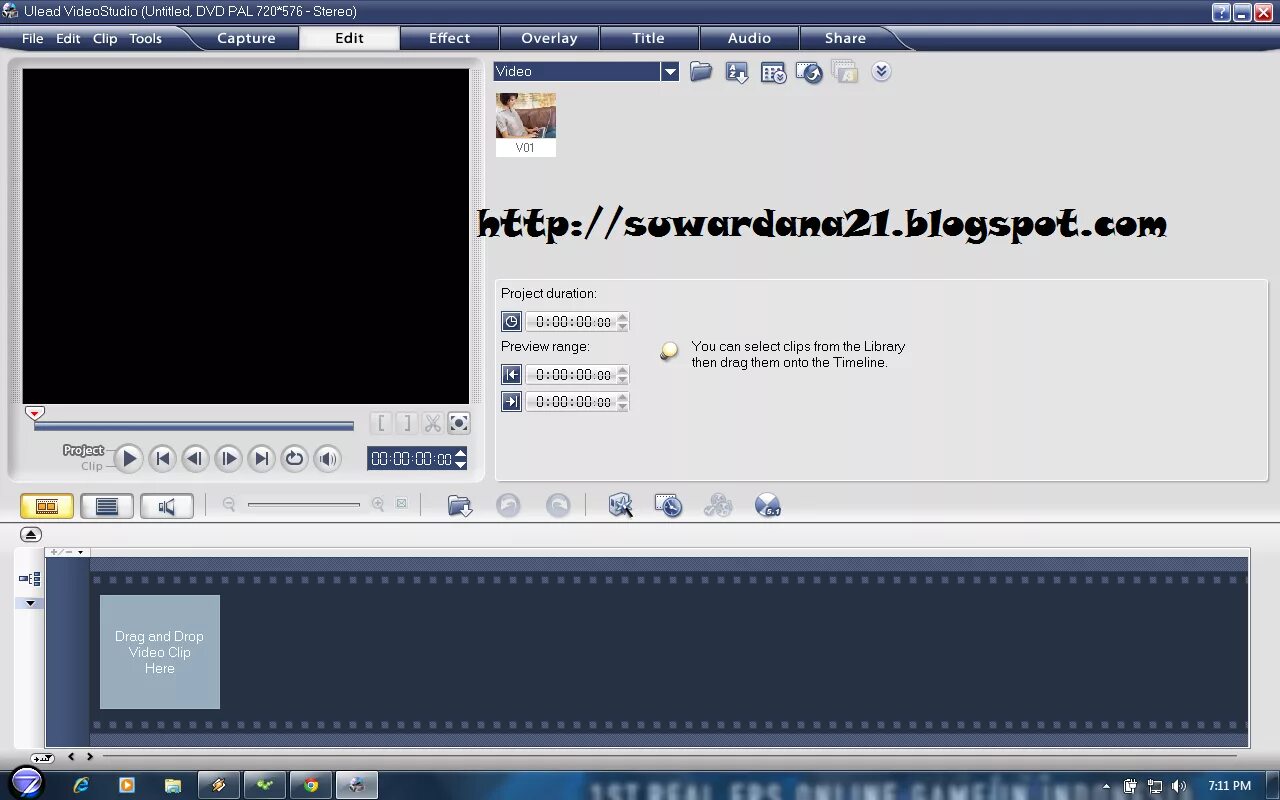1280x800 pixels.
Task: Click the preview range start marker icon
Action: 511,375
